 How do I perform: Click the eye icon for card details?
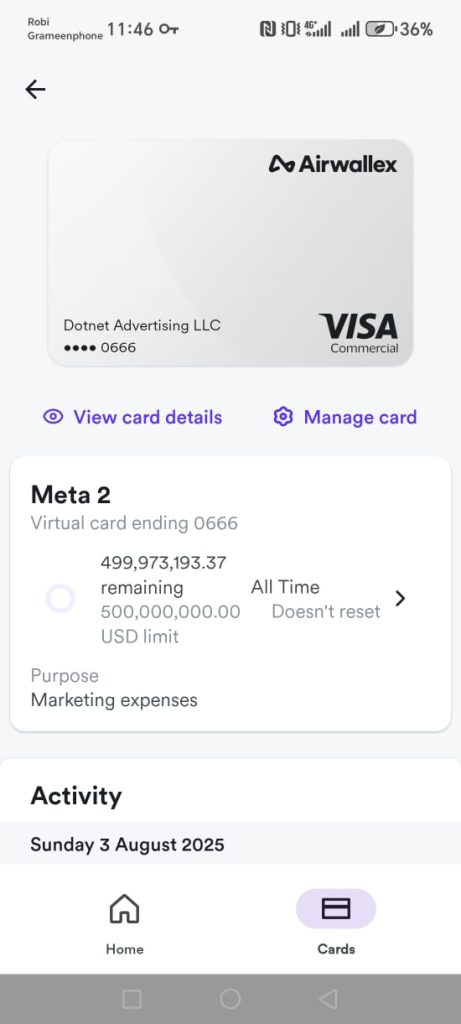click(53, 417)
